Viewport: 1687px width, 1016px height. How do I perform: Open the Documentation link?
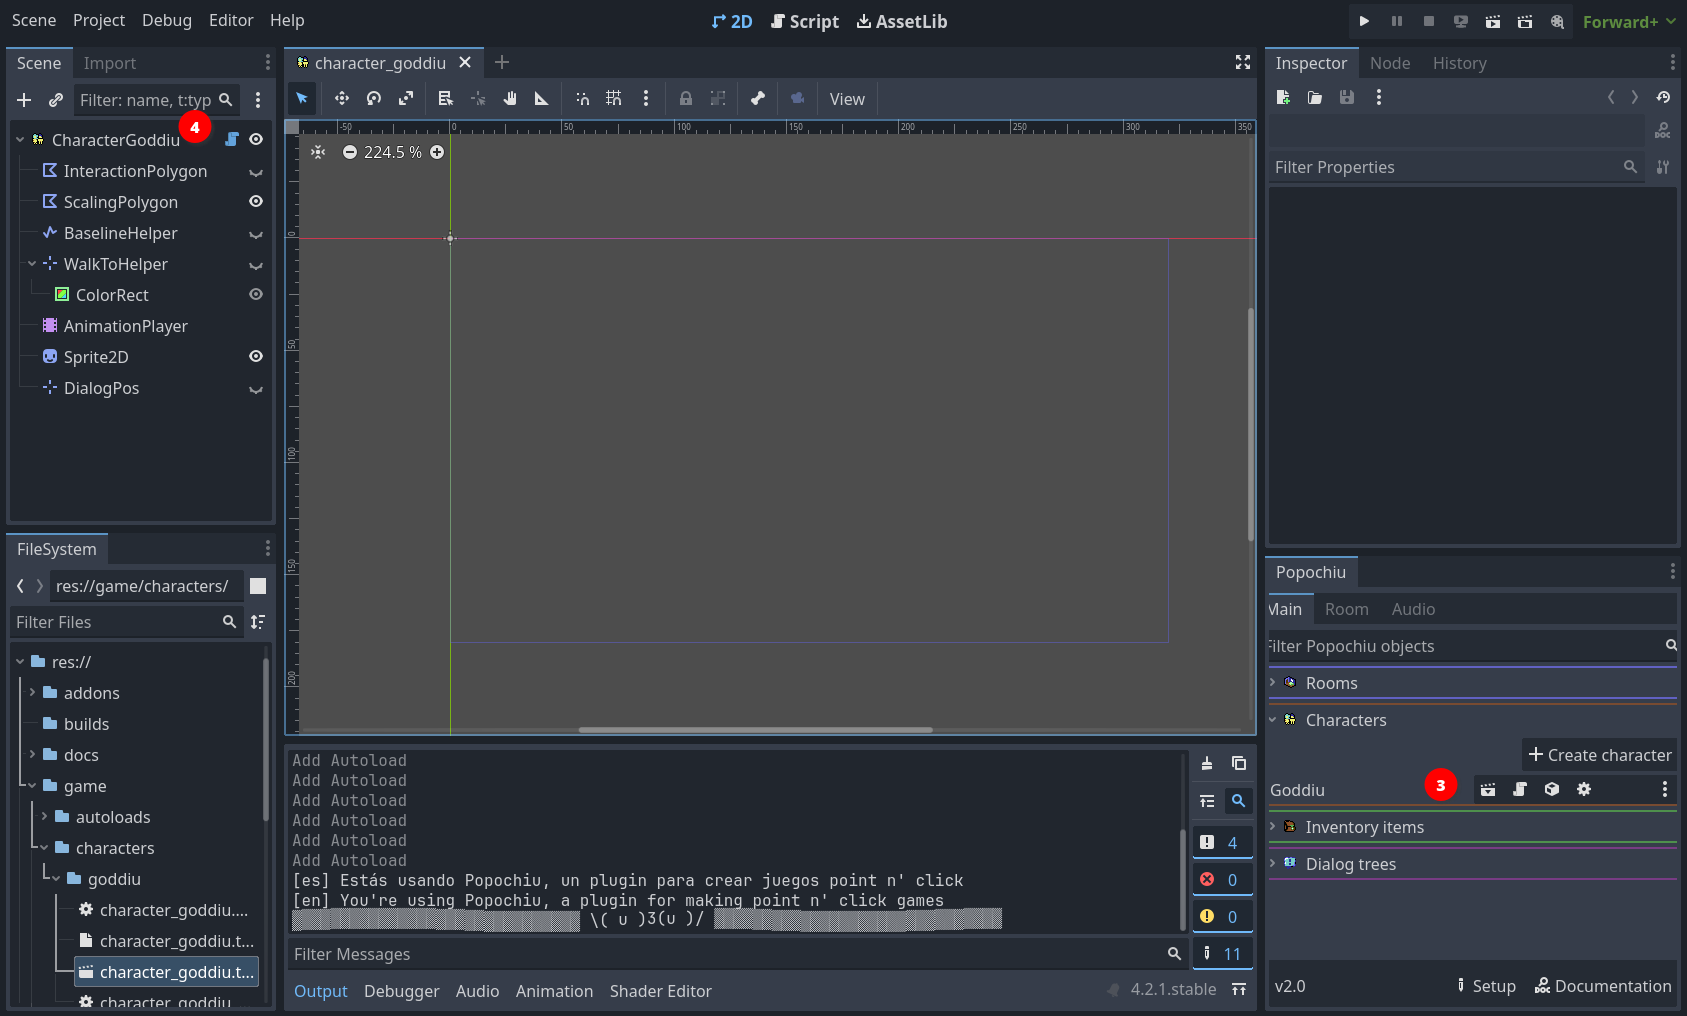1603,986
